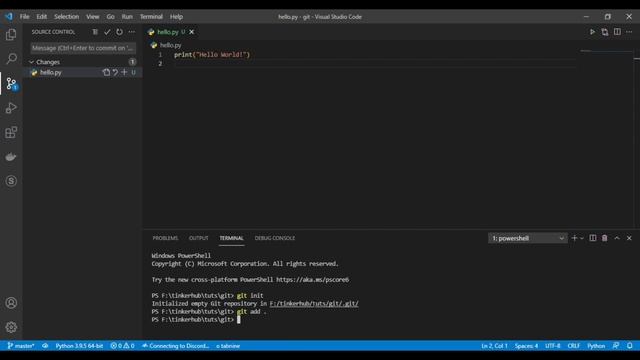640x360 pixels.
Task: Open the Extensions view
Action: 11,132
